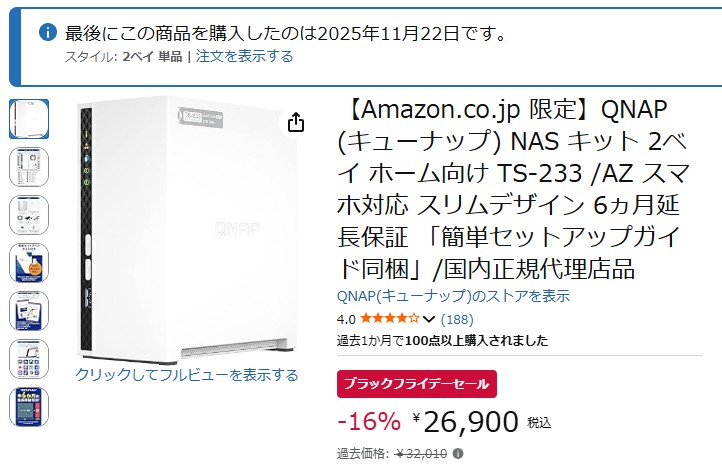This screenshot has height=464, width=722.
Task: Click the struck-through past price ¥32,010
Action: [422, 454]
